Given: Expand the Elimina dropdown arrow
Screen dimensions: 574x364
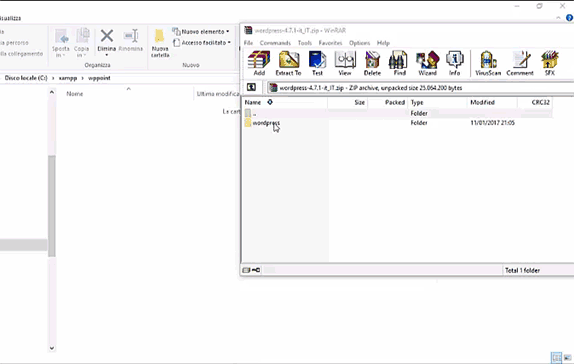Looking at the screenshot, I should pyautogui.click(x=107, y=55).
